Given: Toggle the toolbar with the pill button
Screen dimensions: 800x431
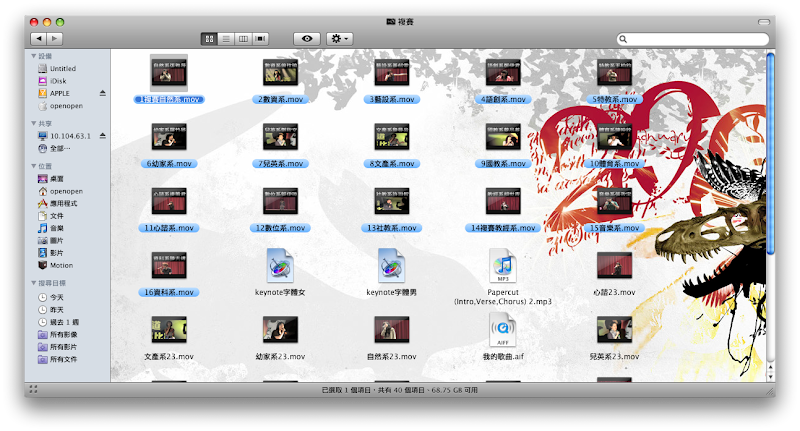Looking at the screenshot, I should [764, 22].
